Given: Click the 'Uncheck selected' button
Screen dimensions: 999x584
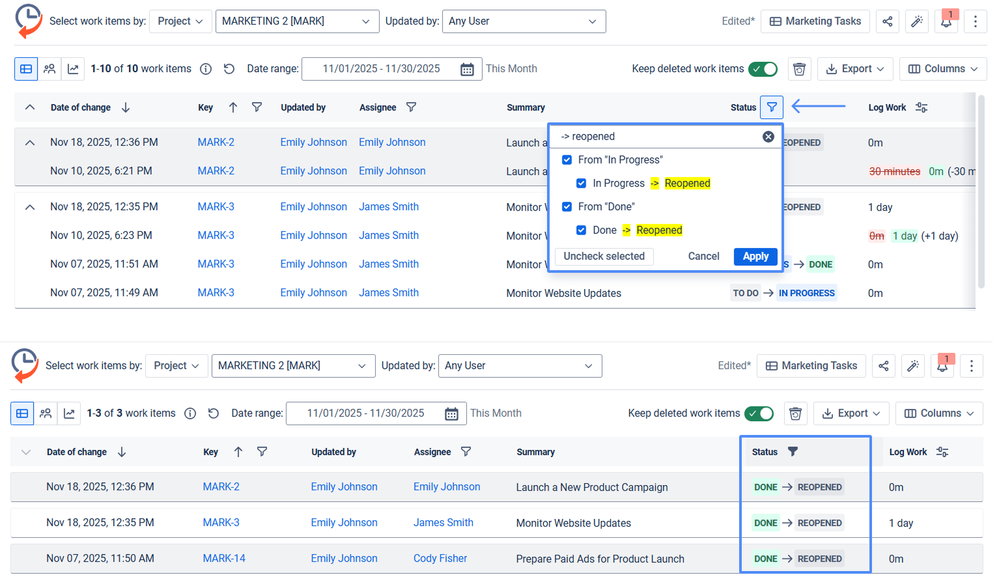Looking at the screenshot, I should coord(604,256).
